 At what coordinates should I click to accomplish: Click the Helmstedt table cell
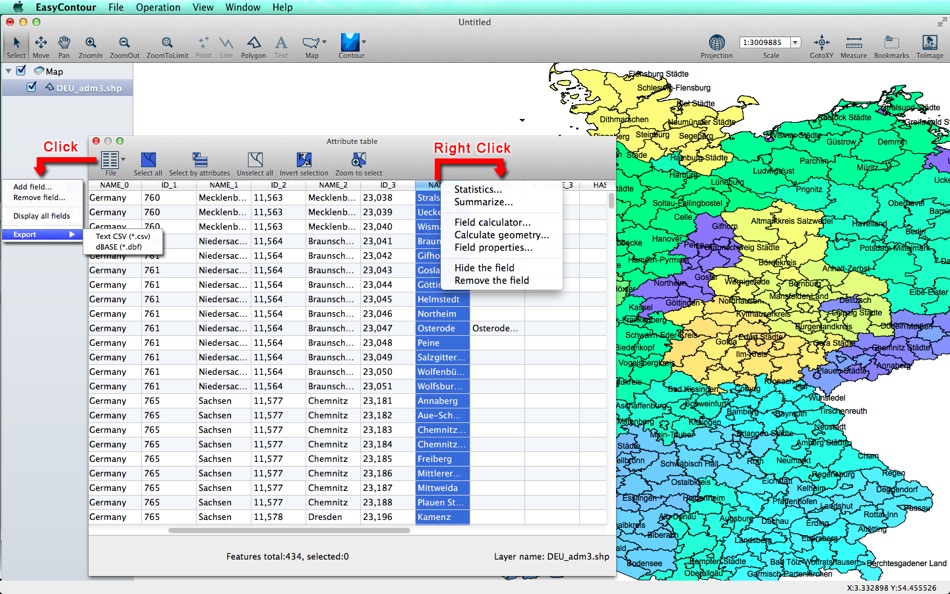click(x=442, y=299)
